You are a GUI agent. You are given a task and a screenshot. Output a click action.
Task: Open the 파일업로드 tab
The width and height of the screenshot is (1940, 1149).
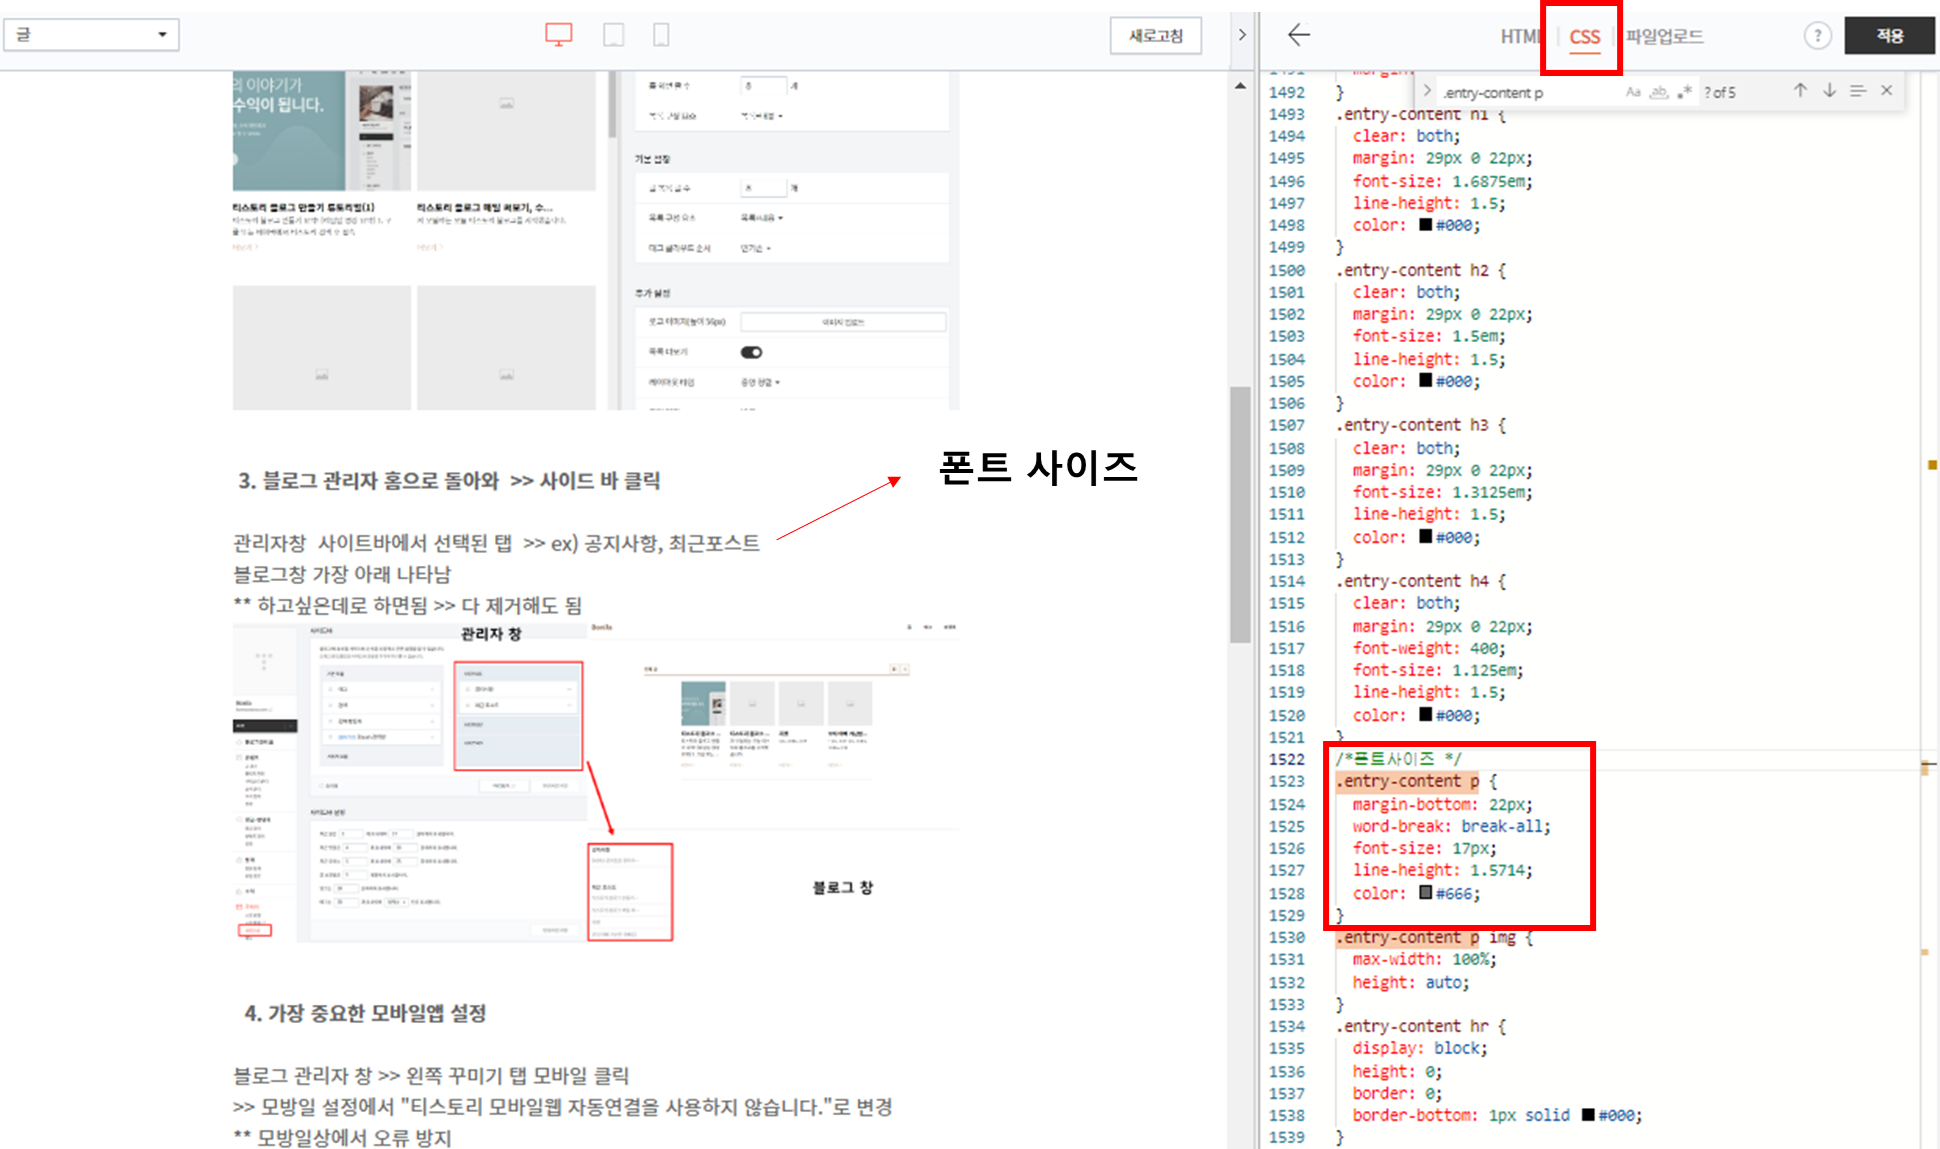point(1664,37)
